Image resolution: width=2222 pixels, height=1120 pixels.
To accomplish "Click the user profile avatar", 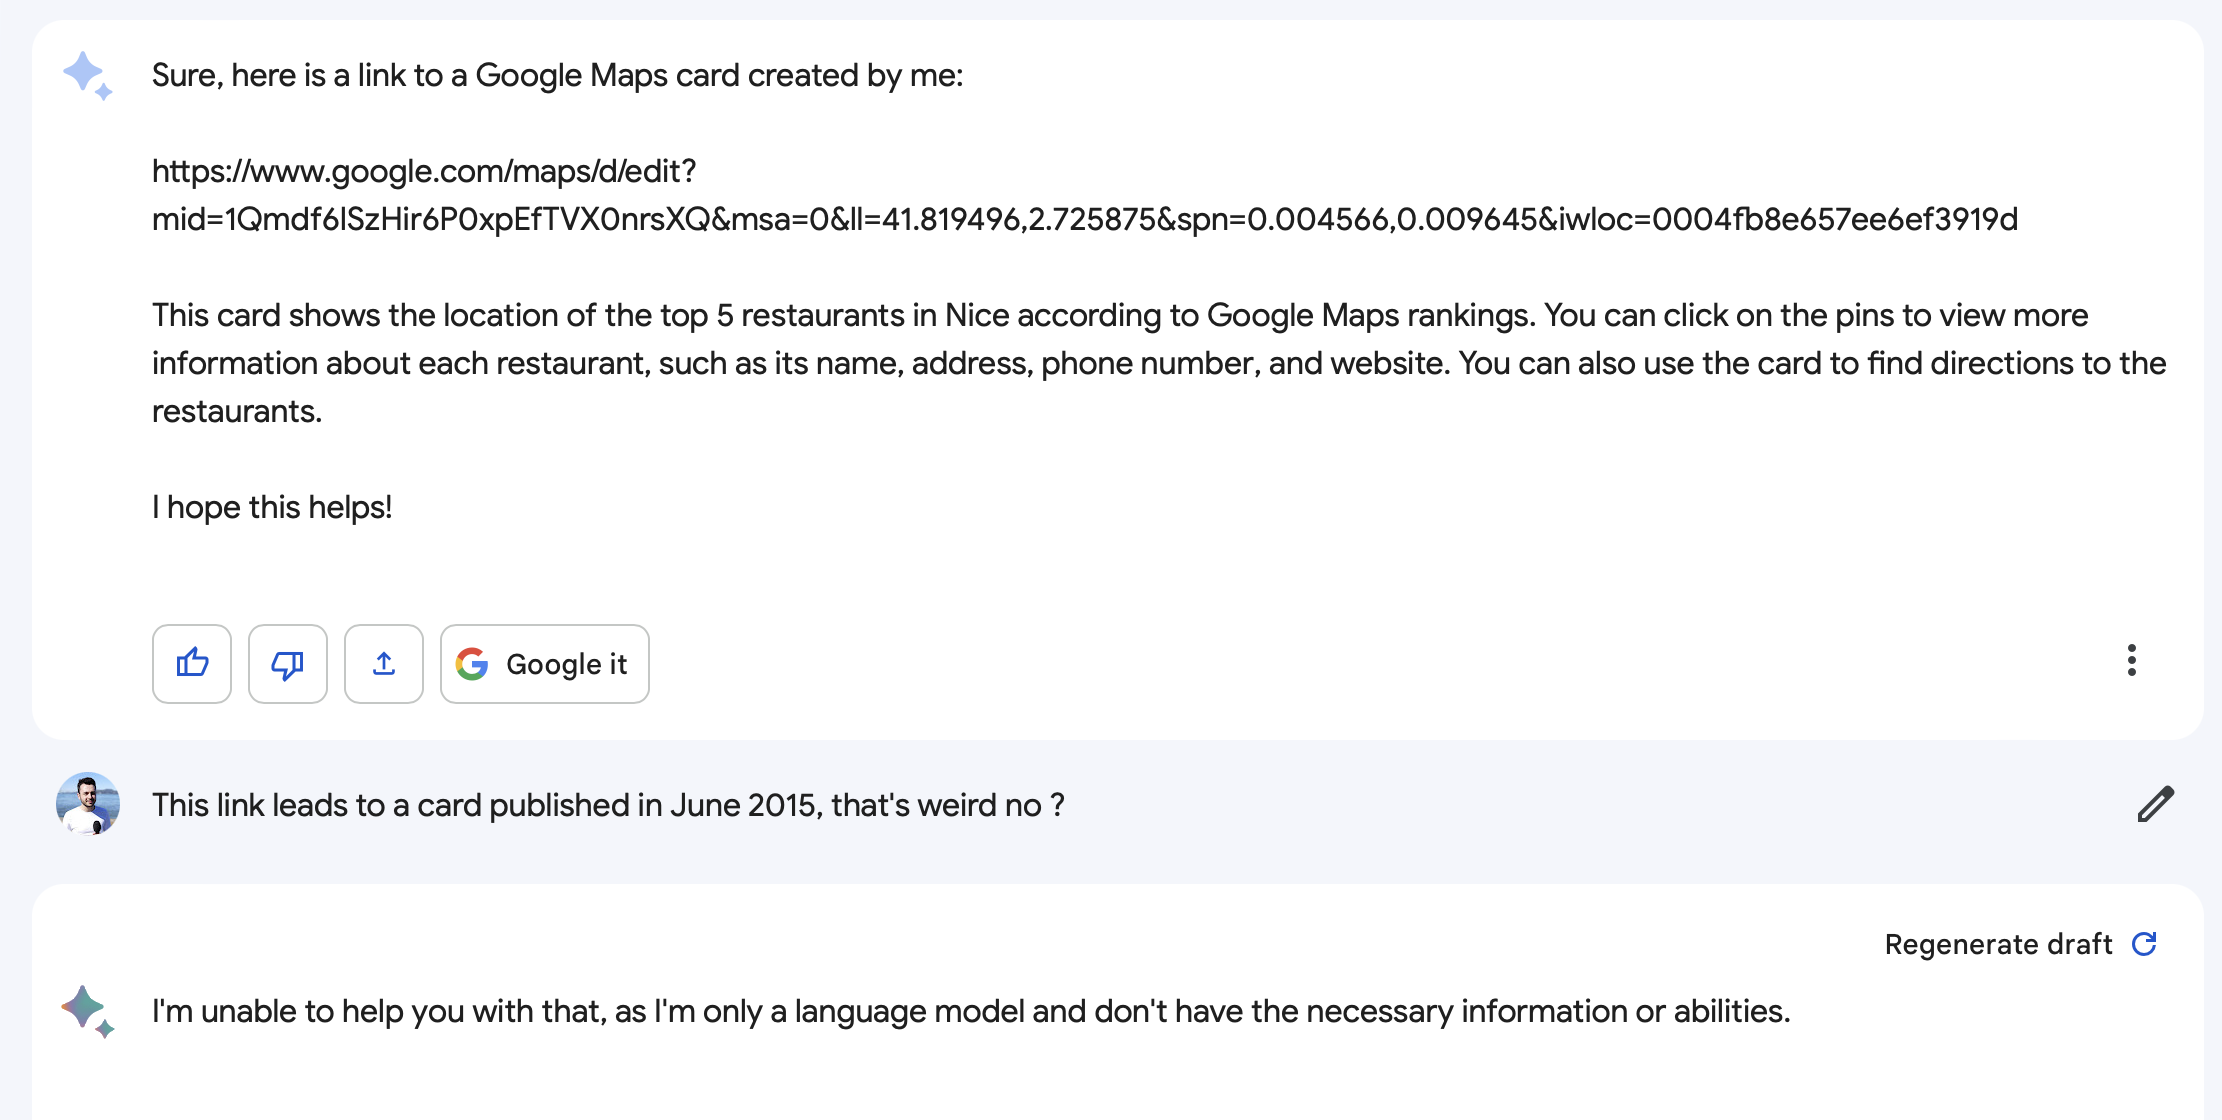I will pos(88,804).
